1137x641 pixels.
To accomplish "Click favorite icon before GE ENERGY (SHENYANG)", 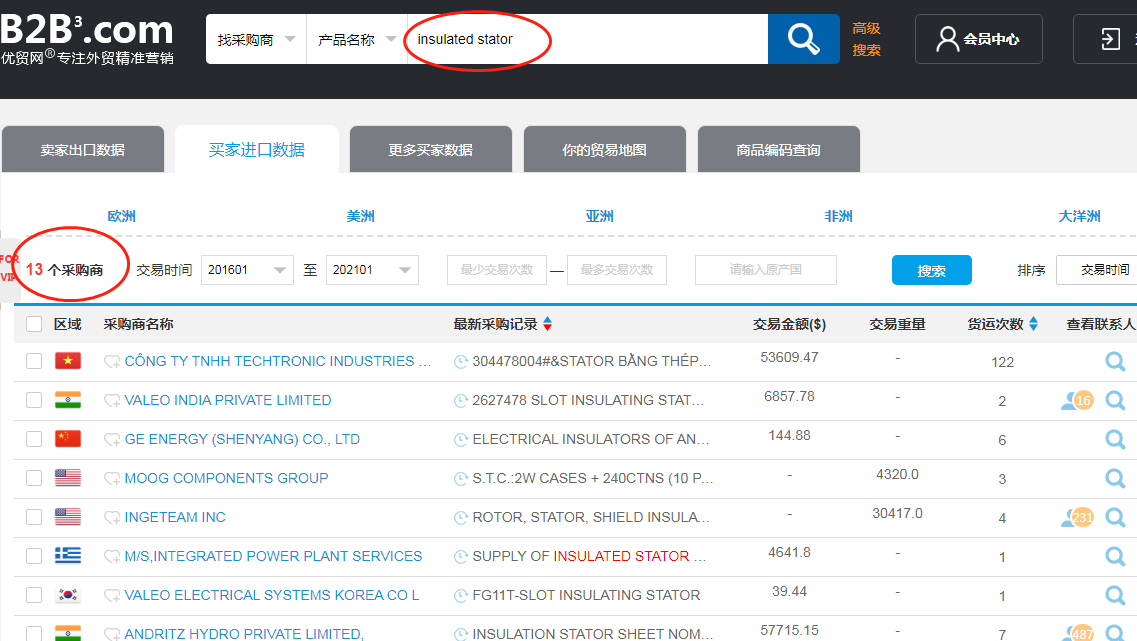I will (x=112, y=440).
